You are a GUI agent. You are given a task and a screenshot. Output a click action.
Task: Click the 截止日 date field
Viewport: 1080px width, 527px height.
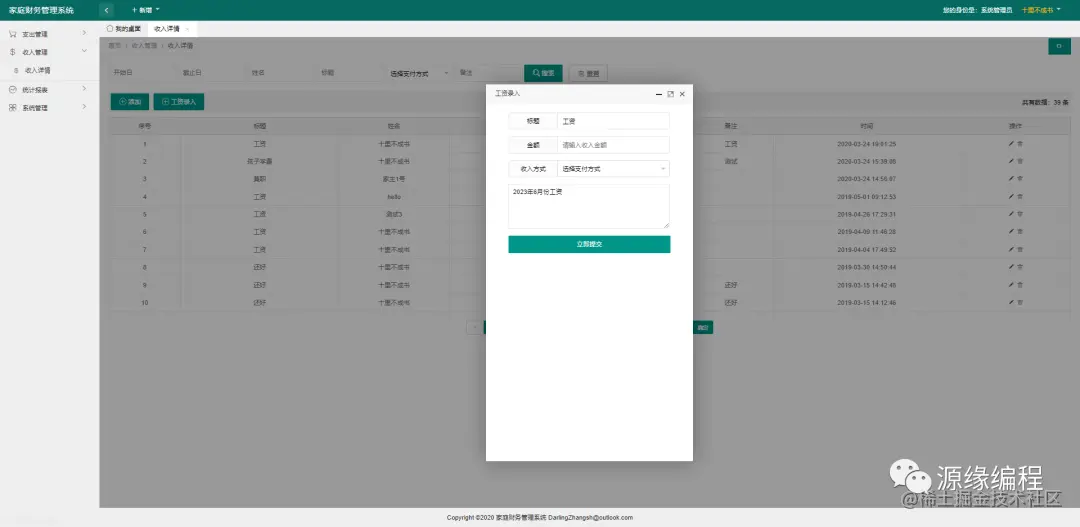coord(211,73)
